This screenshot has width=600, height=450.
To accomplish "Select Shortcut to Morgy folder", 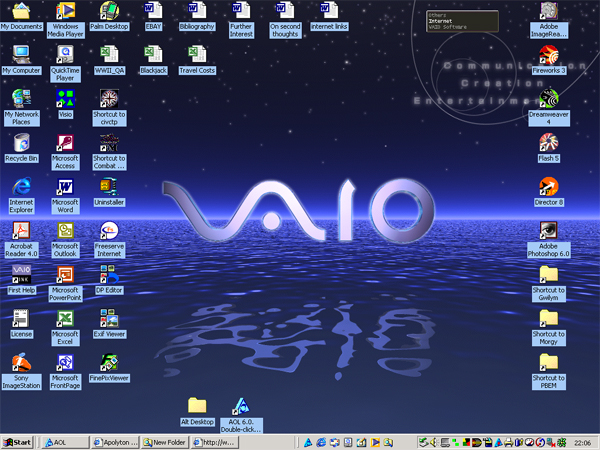I will [549, 319].
